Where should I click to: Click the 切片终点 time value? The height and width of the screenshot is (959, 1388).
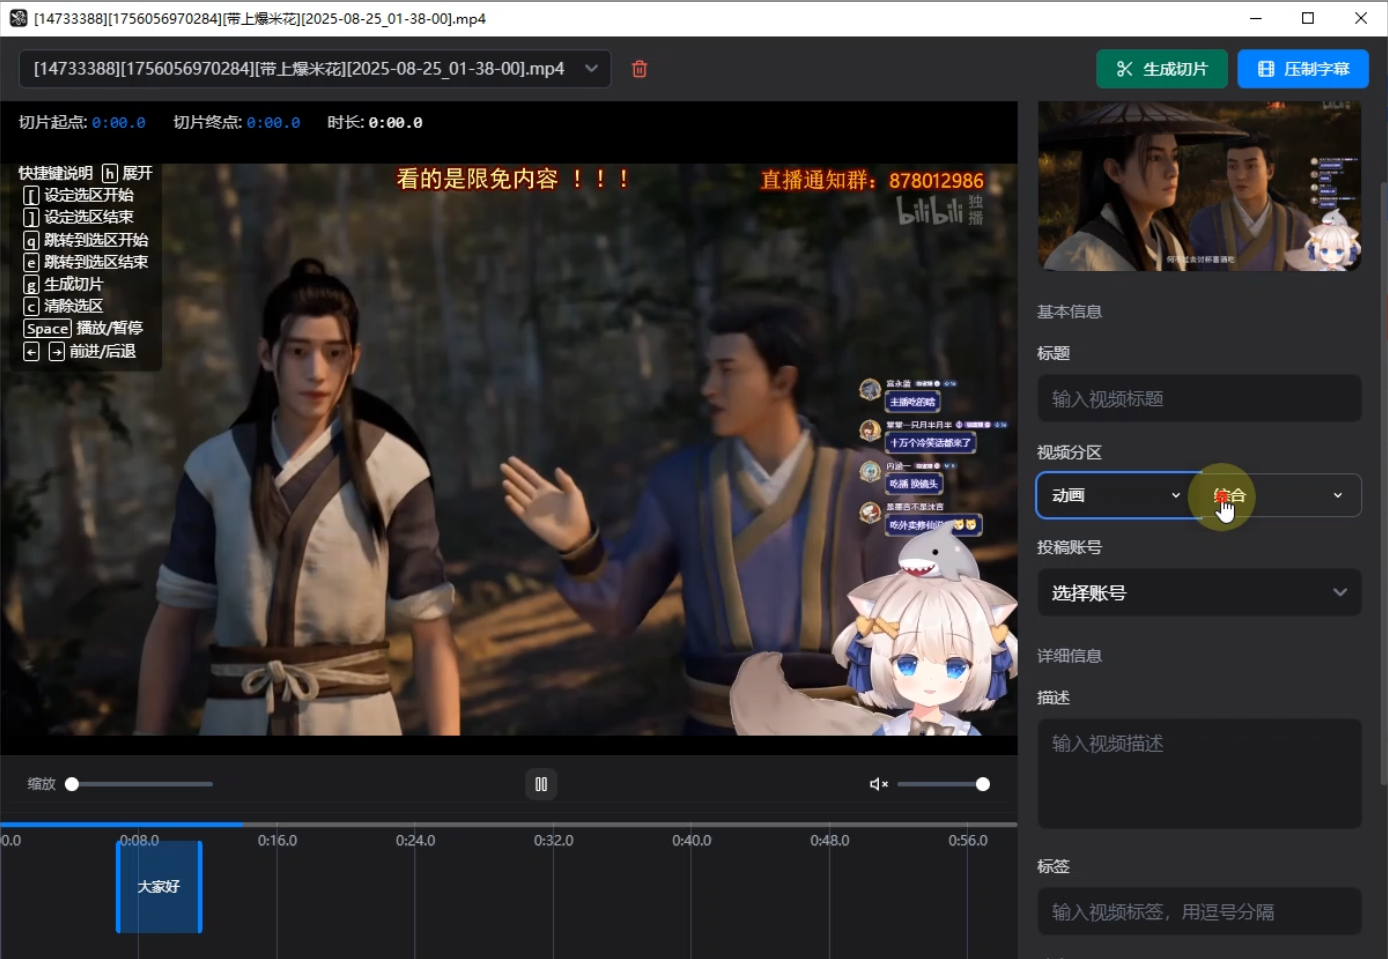pyautogui.click(x=273, y=122)
